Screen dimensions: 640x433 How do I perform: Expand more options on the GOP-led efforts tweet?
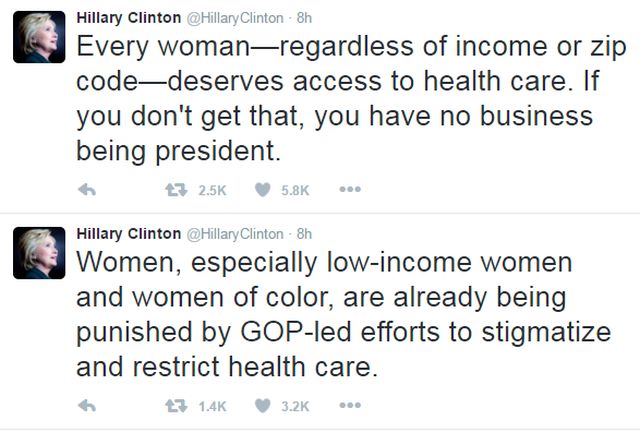click(350, 405)
